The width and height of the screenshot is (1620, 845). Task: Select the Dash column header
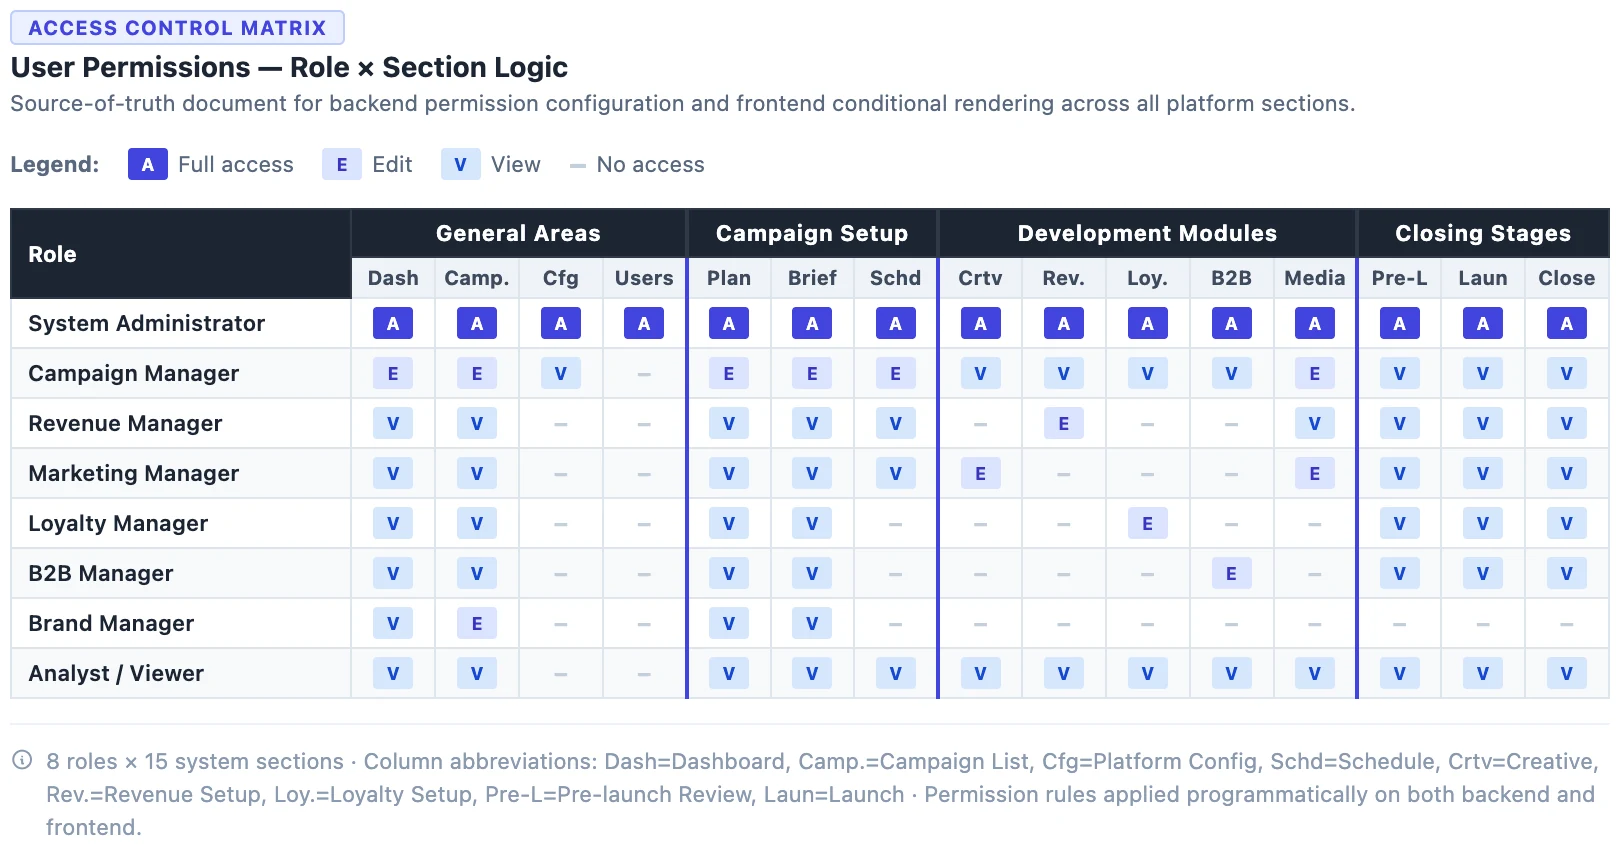pyautogui.click(x=393, y=278)
